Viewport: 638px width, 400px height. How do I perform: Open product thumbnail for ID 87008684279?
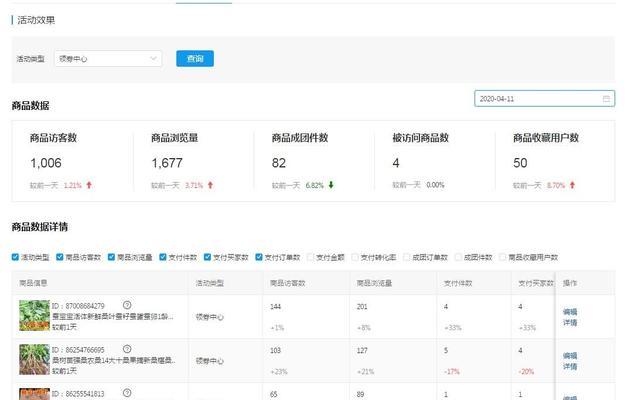(34, 315)
